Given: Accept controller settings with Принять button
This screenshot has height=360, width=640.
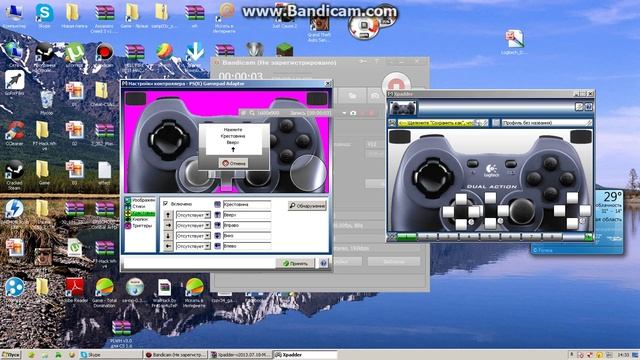Looking at the screenshot, I should pyautogui.click(x=295, y=263).
